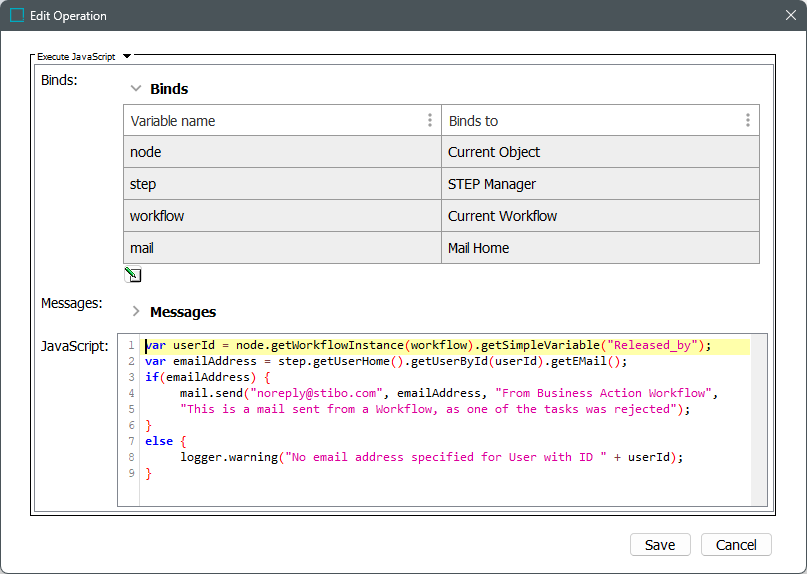Open the Execute JavaScript operation dropdown
The width and height of the screenshot is (807, 574).
[127, 57]
